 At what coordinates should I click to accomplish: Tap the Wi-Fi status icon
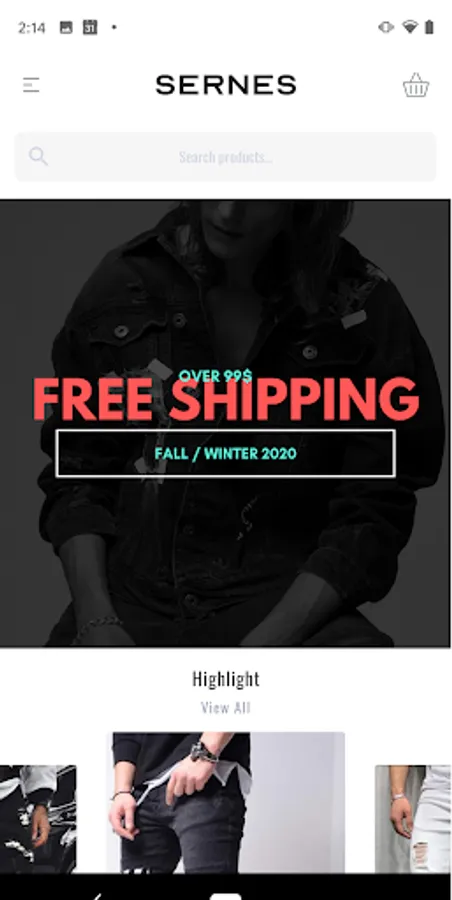click(409, 27)
